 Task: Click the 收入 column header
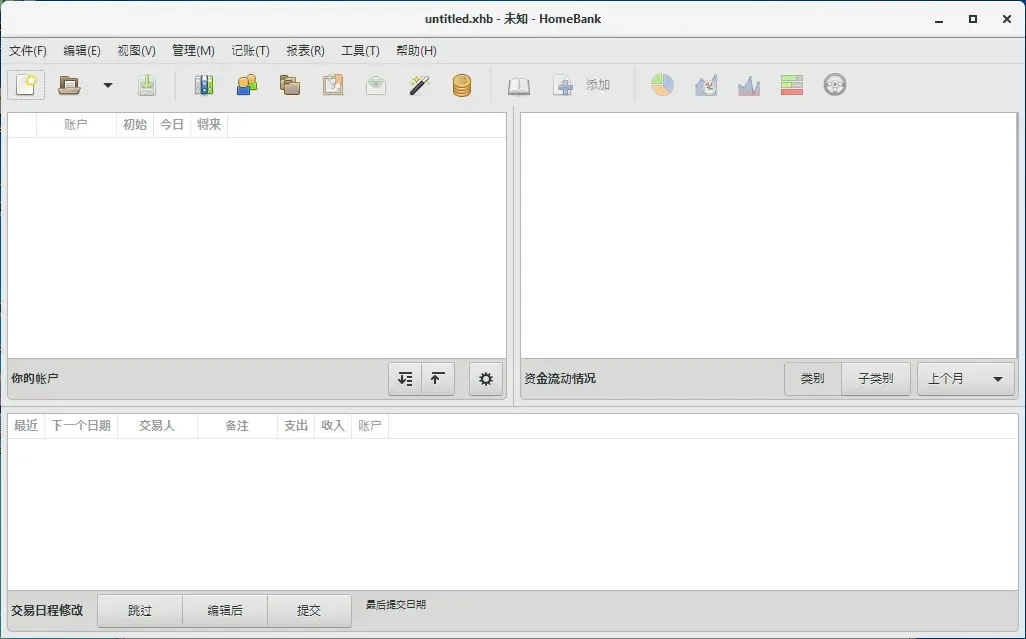click(x=332, y=426)
